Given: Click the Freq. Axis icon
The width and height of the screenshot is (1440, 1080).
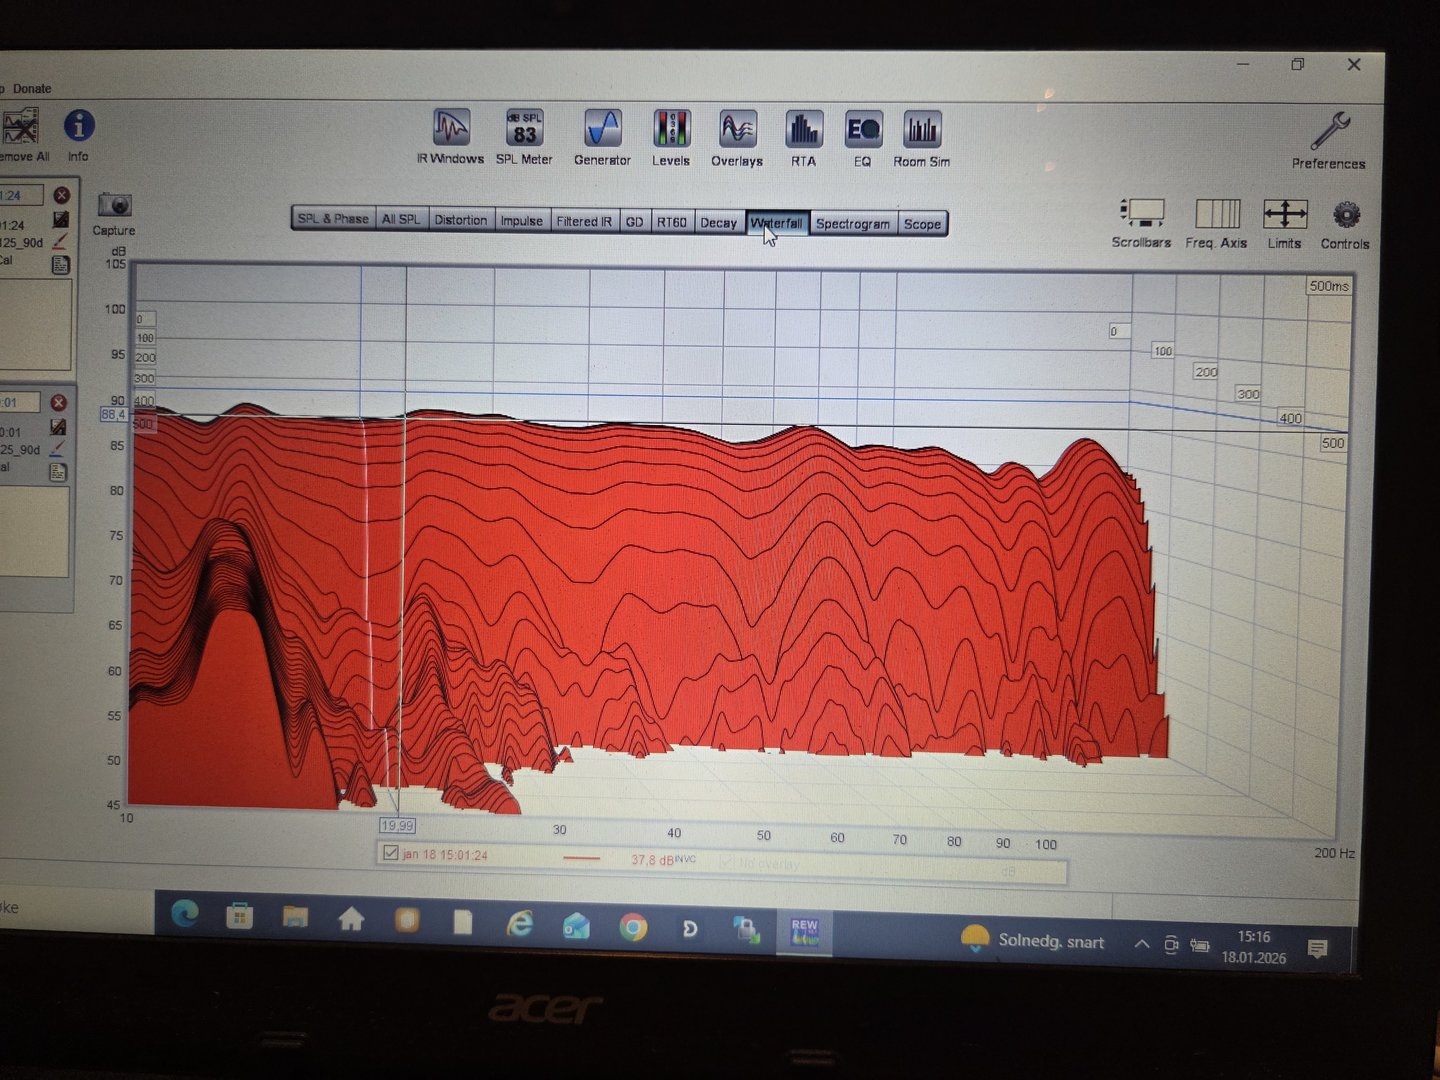Looking at the screenshot, I should click(1216, 222).
